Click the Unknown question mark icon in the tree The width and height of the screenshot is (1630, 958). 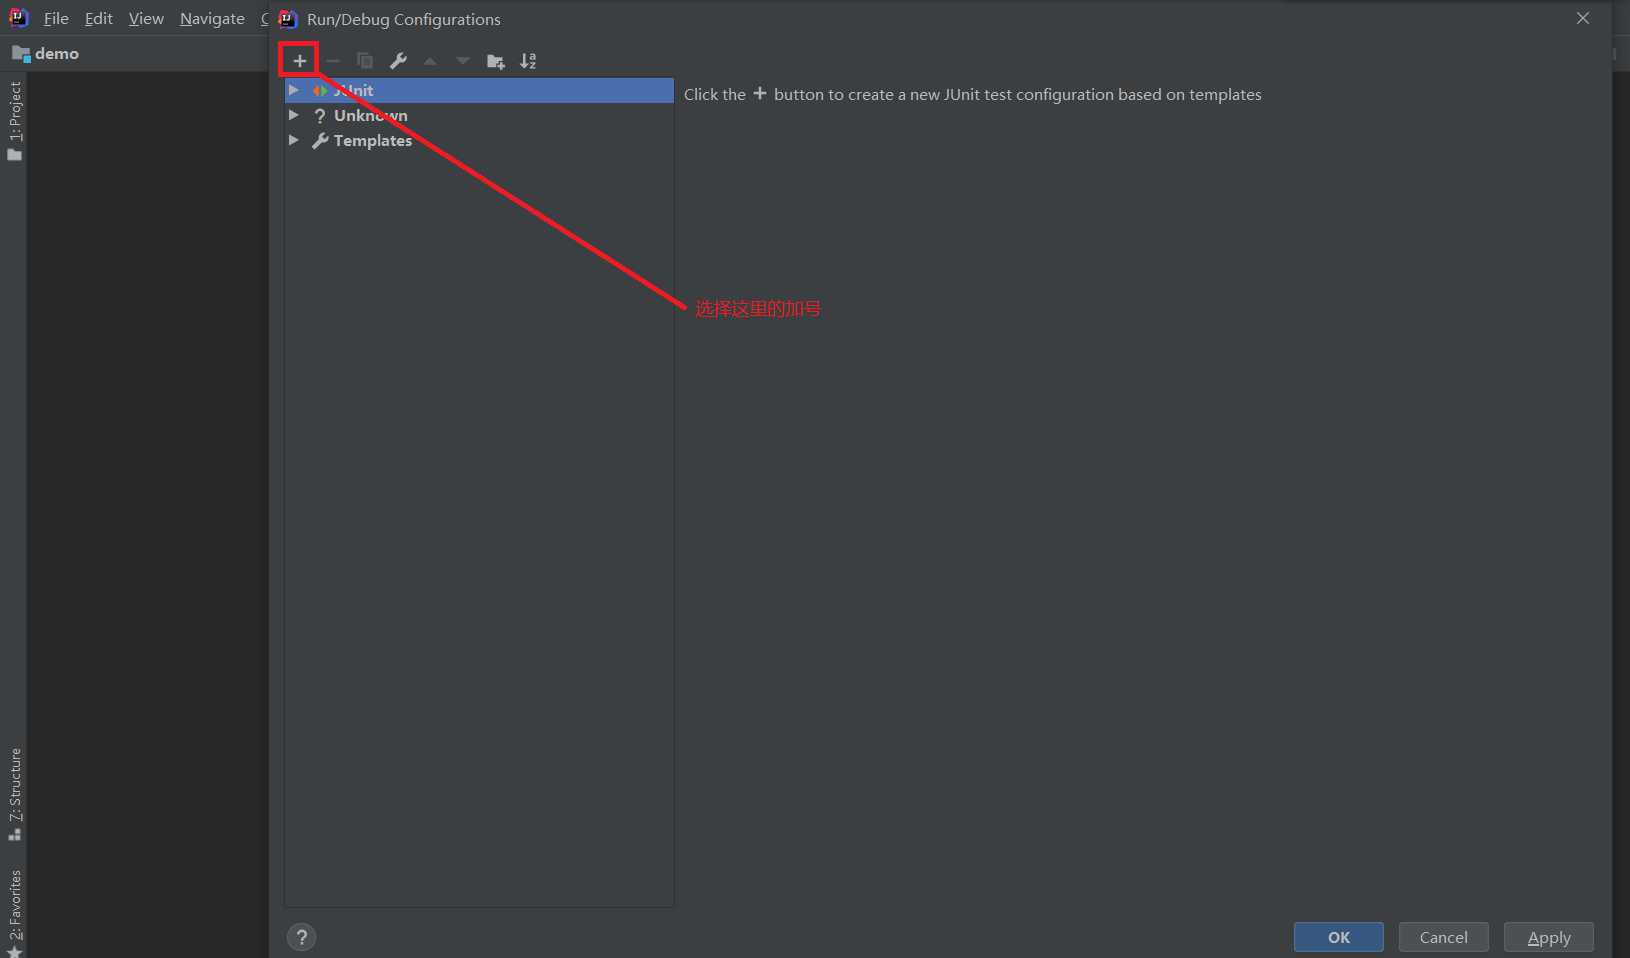pyautogui.click(x=320, y=116)
